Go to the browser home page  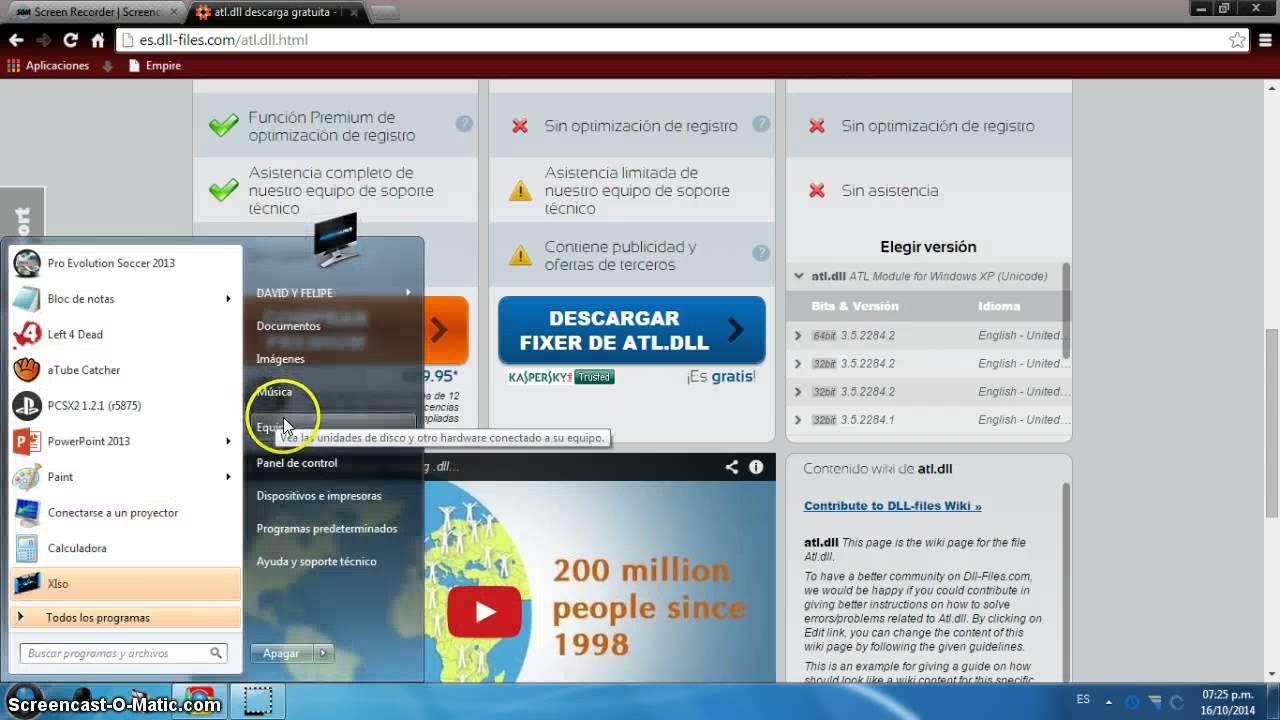click(97, 40)
